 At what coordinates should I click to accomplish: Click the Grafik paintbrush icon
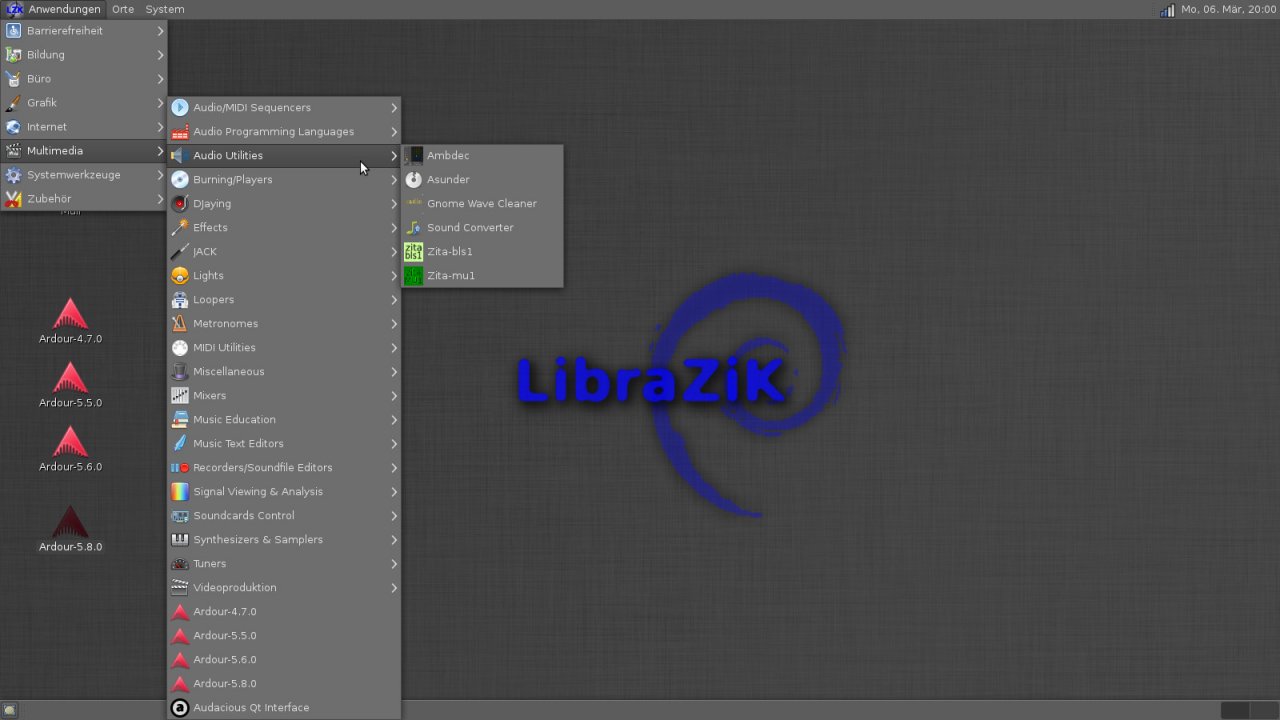(13, 103)
